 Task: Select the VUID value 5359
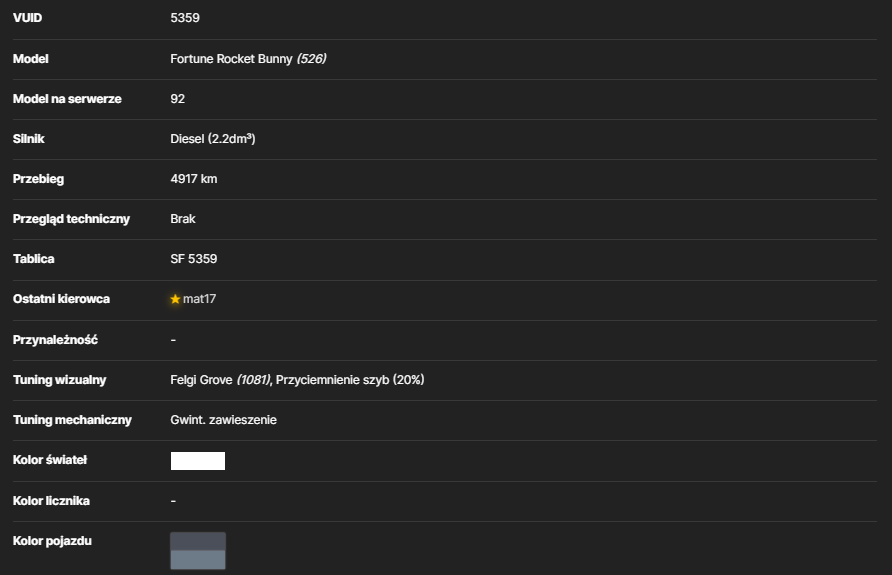185,18
